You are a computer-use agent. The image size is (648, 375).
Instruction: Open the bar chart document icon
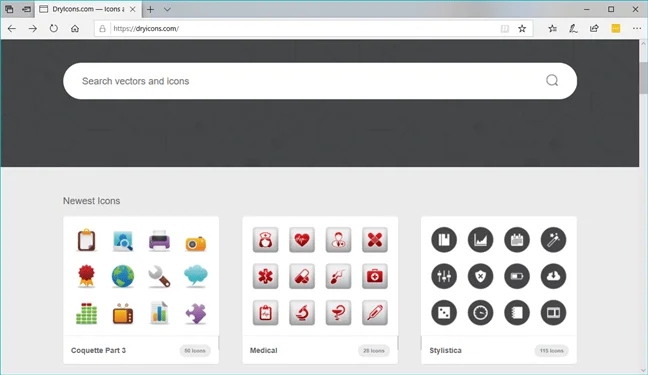[x=159, y=312]
